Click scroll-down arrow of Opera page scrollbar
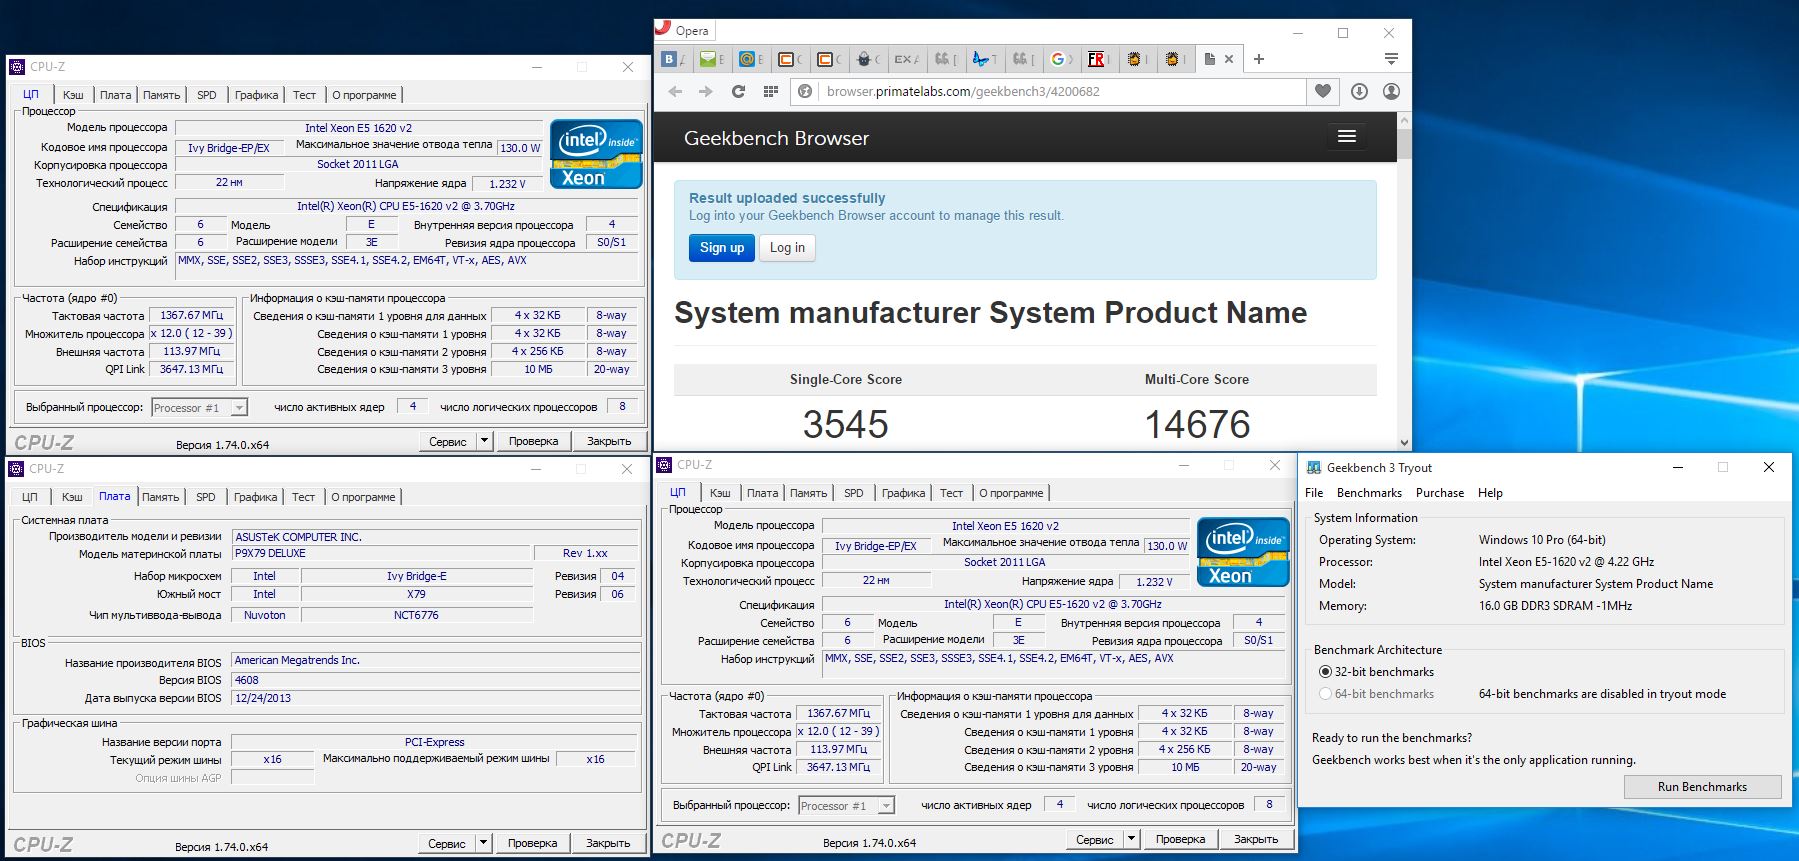Screen dimensions: 1799x861 (1404, 442)
